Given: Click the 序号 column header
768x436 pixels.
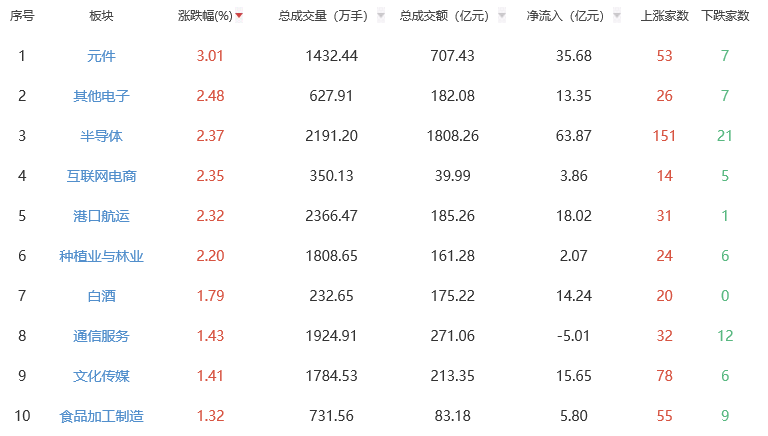Looking at the screenshot, I should click(x=22, y=16).
